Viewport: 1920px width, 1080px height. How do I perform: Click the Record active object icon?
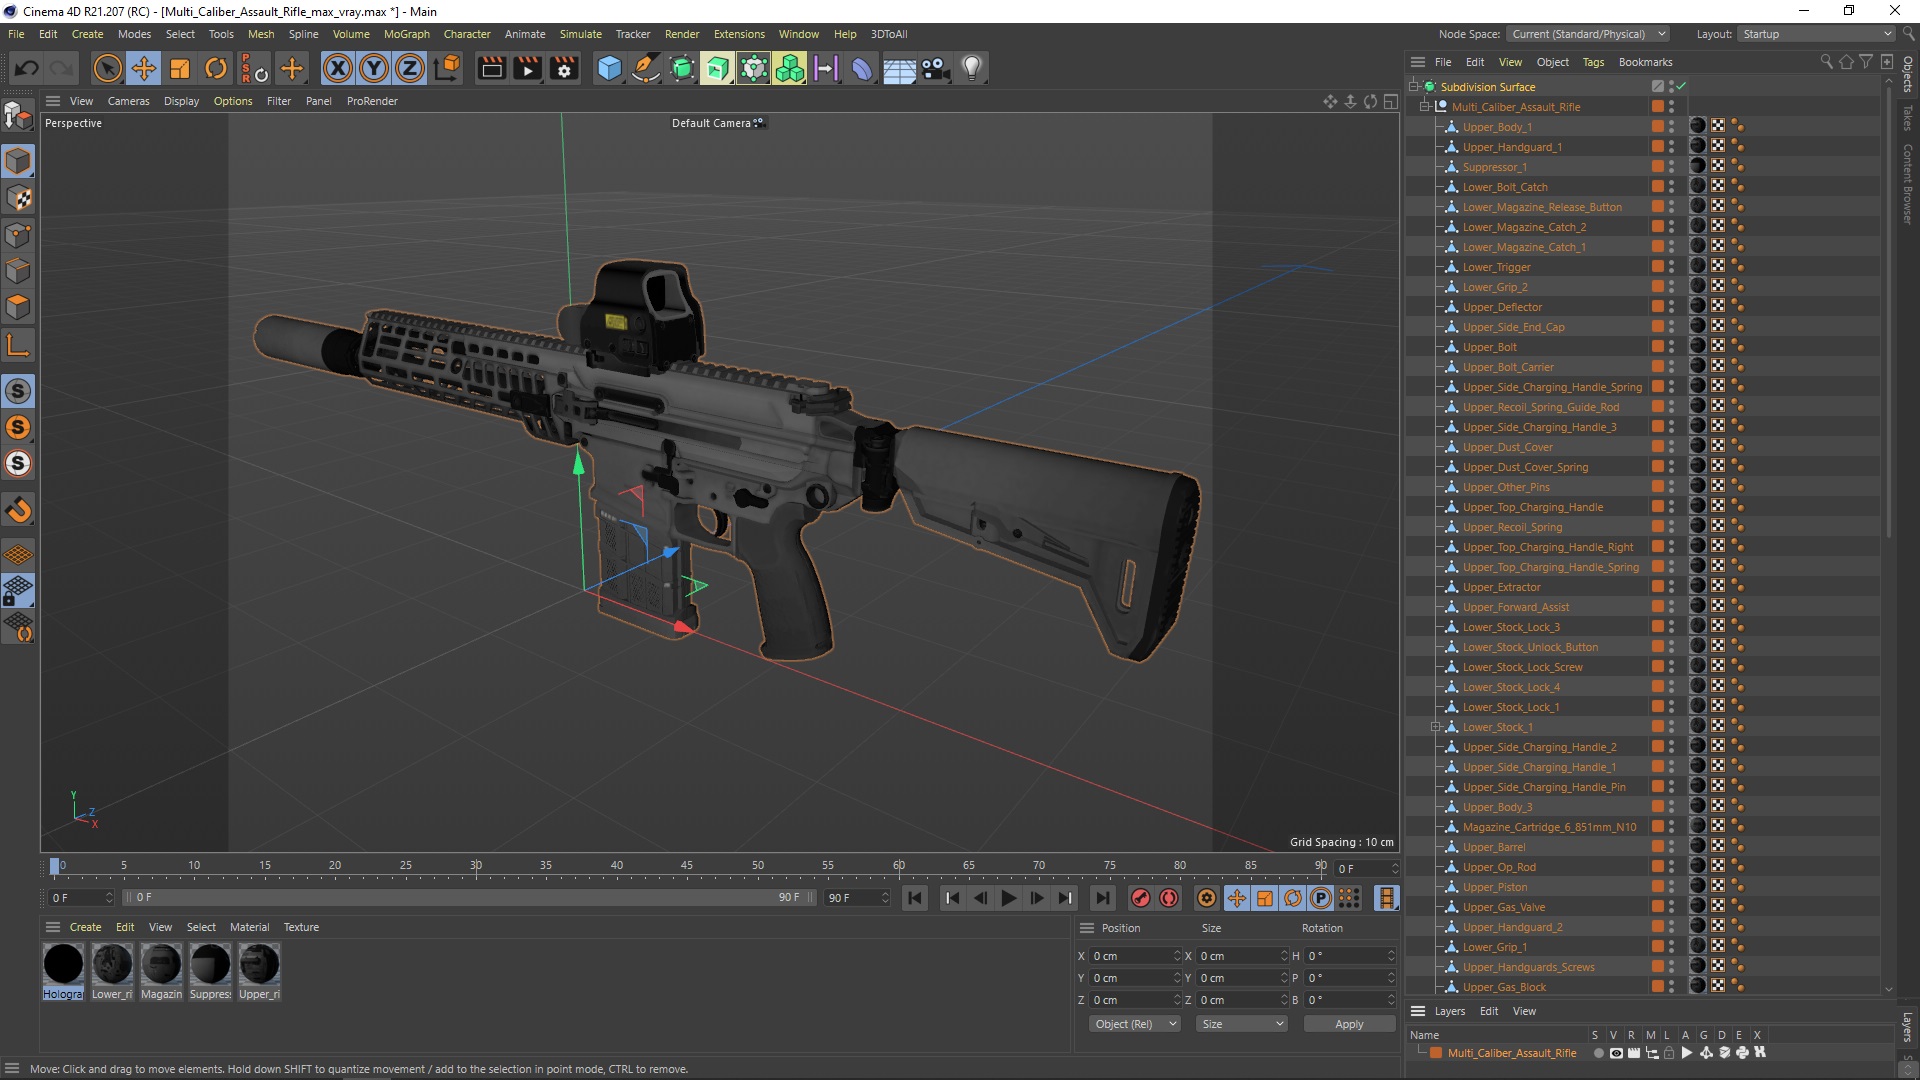(x=1139, y=898)
